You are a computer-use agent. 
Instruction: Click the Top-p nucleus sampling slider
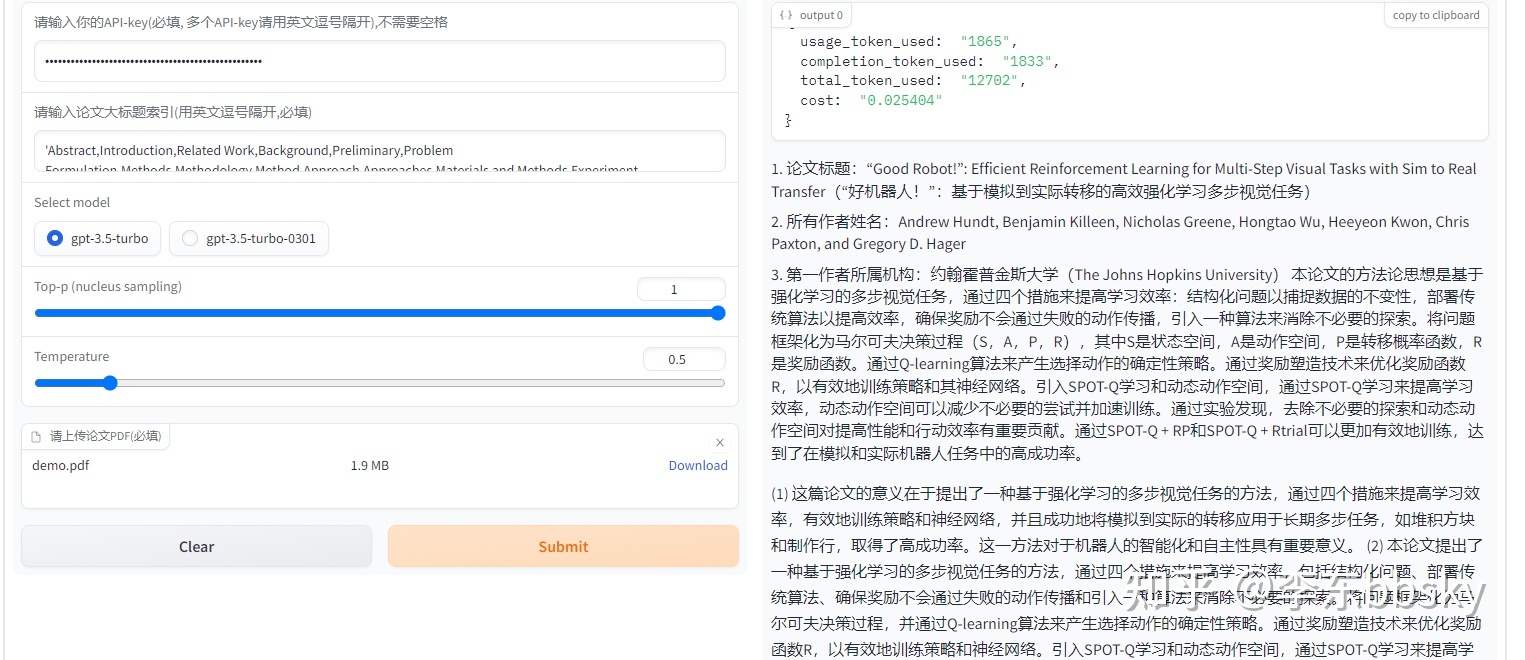(379, 313)
